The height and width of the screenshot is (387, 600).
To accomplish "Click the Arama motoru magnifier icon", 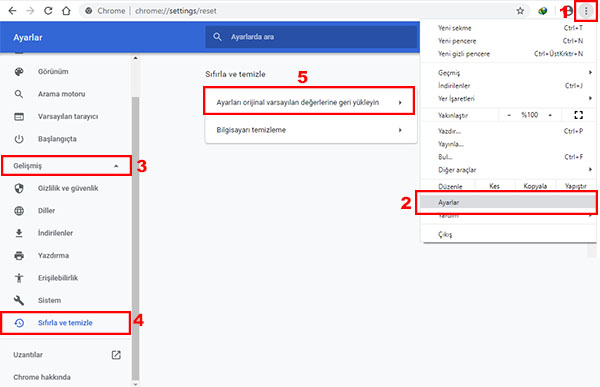I will pyautogui.click(x=19, y=94).
